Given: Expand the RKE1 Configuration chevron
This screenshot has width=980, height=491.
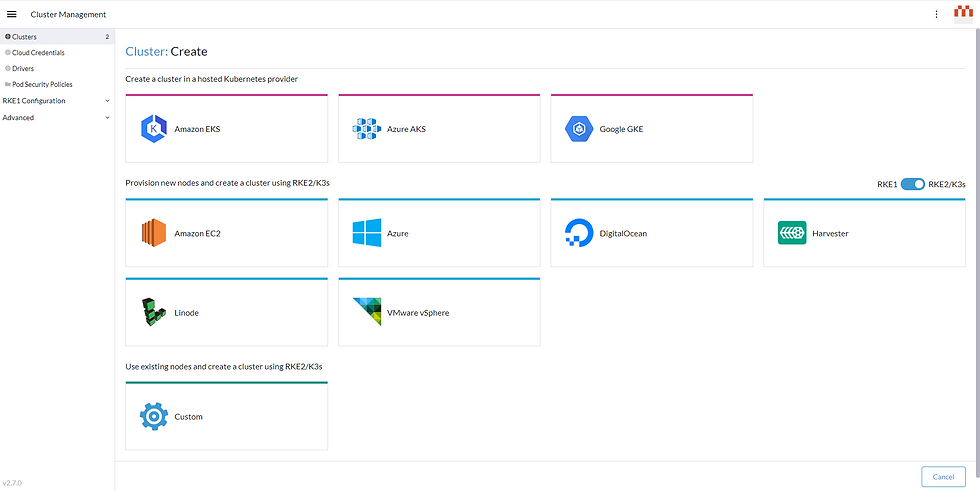Looking at the screenshot, I should [108, 101].
